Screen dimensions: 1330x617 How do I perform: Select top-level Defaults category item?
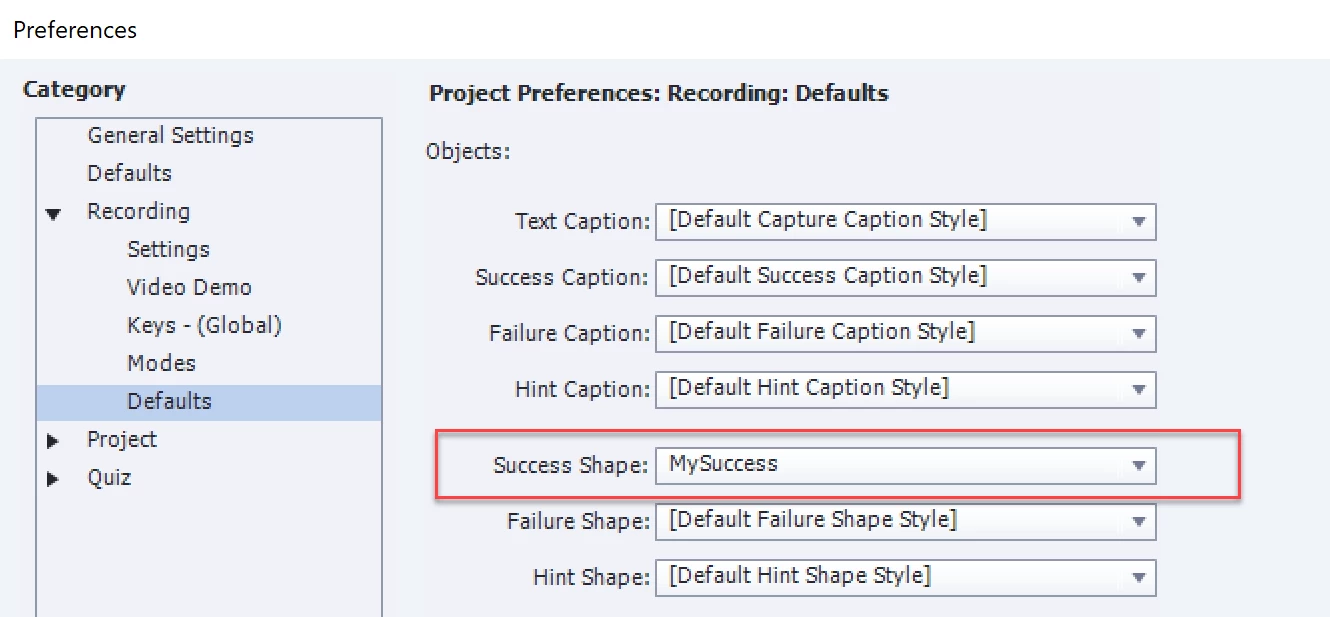pos(129,174)
